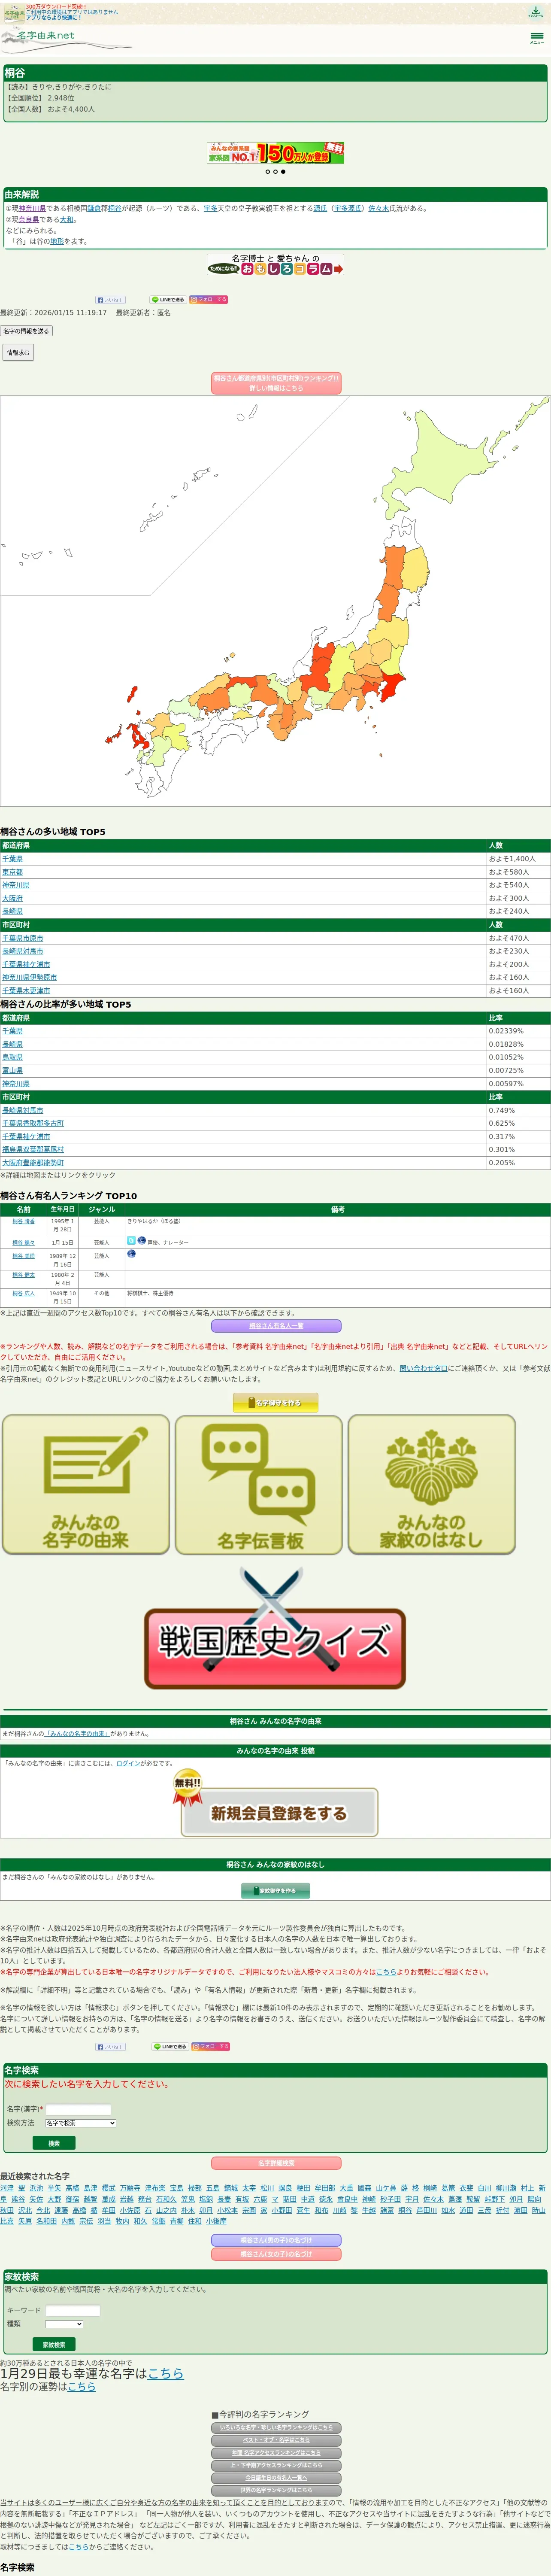
Task: Tap the app install download icon
Action: (536, 12)
